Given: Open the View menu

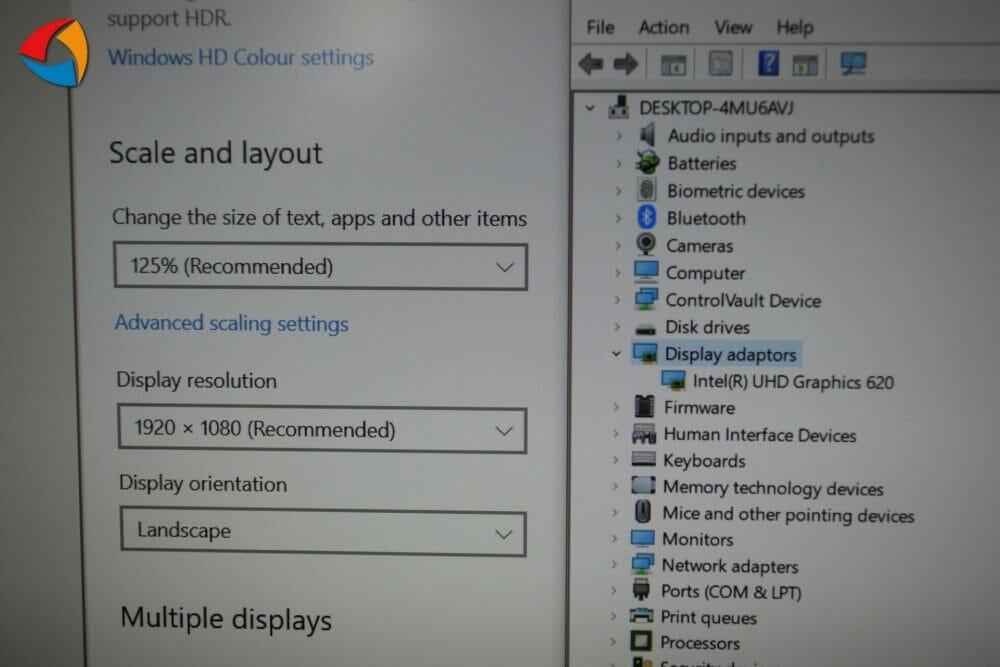Looking at the screenshot, I should [x=733, y=27].
